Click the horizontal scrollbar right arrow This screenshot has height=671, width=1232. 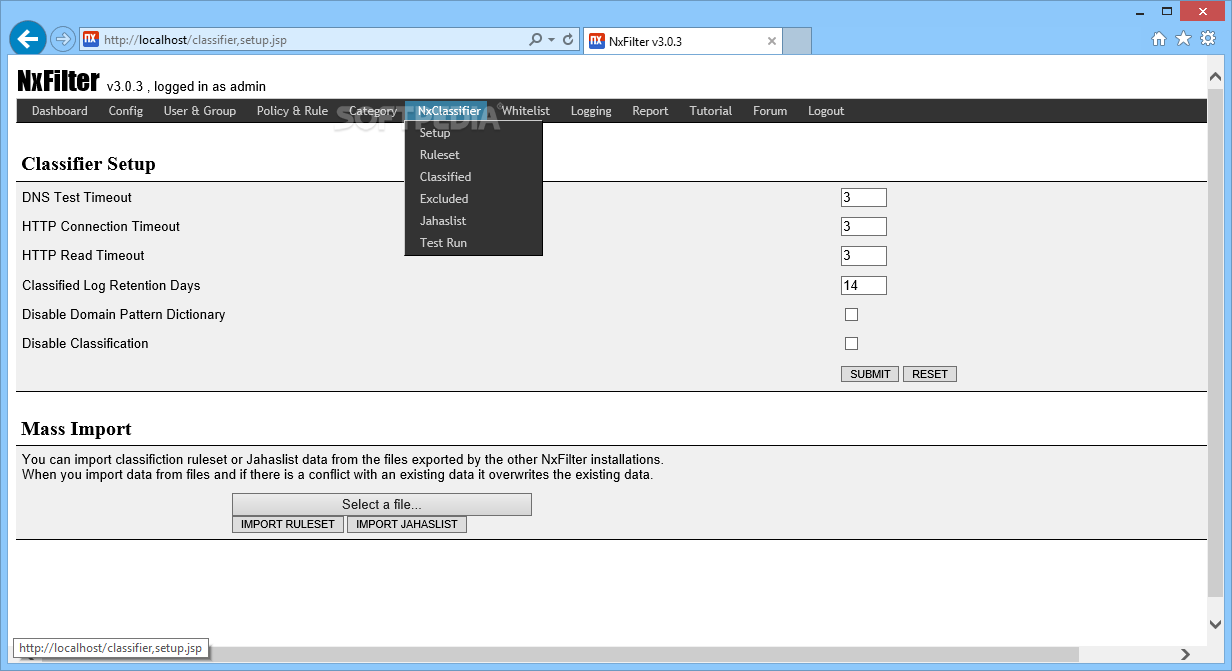point(1186,654)
